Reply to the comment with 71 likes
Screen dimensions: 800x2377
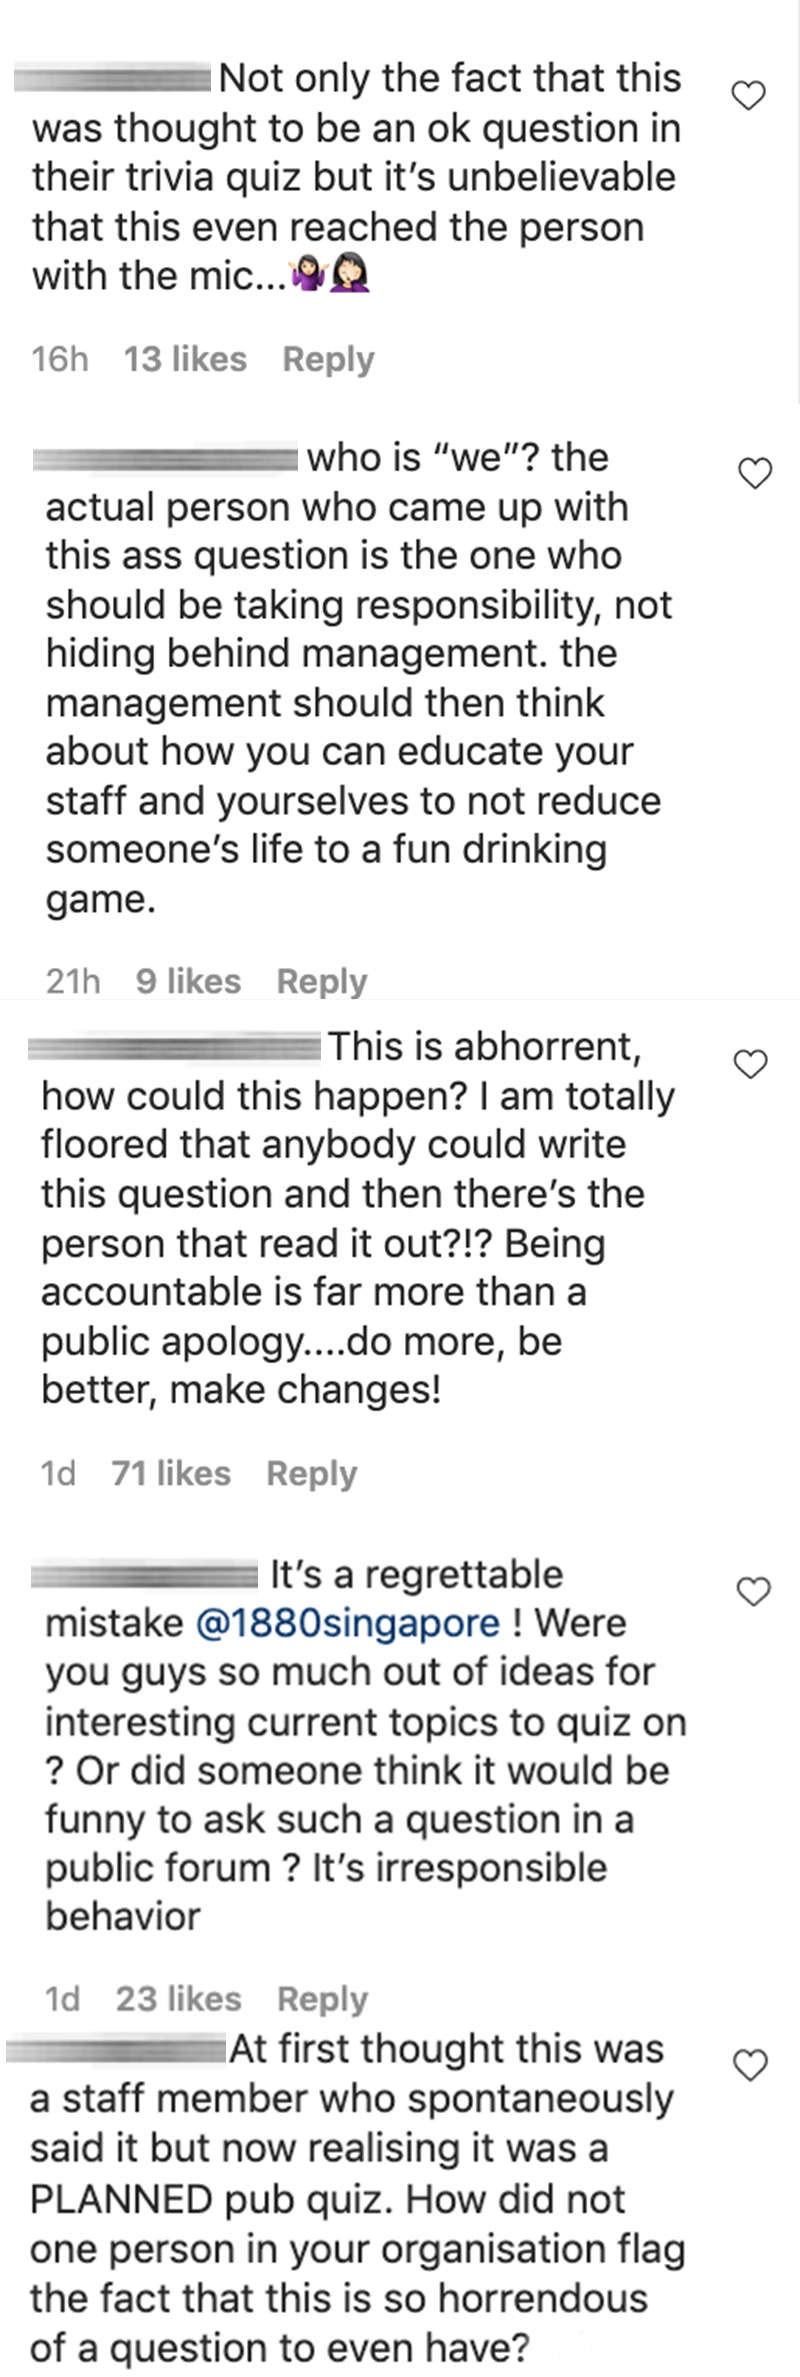click(x=312, y=1473)
